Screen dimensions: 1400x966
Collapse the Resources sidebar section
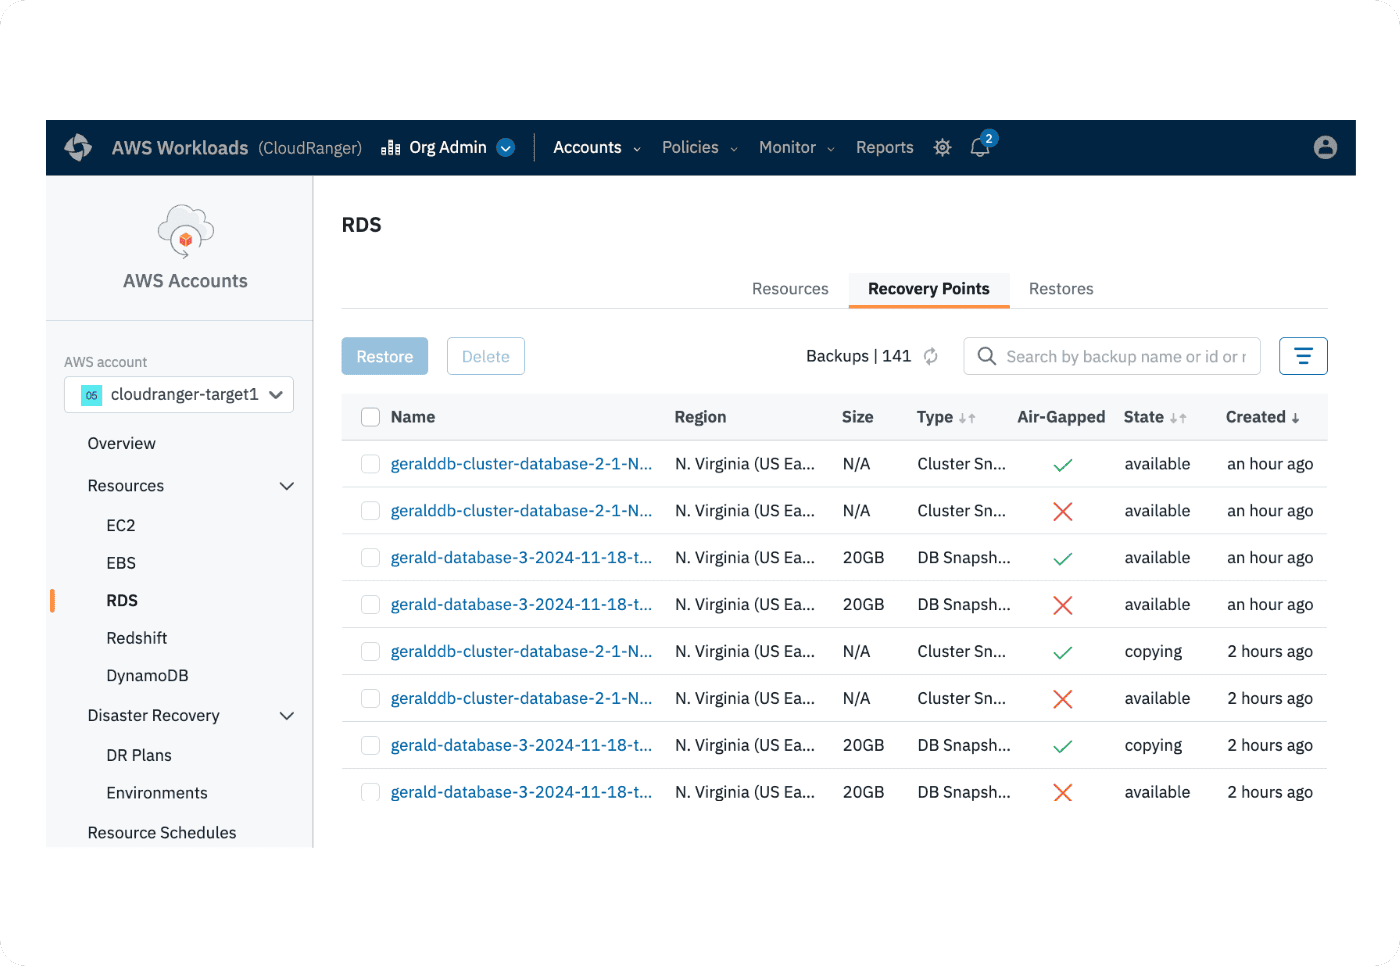[x=287, y=486]
